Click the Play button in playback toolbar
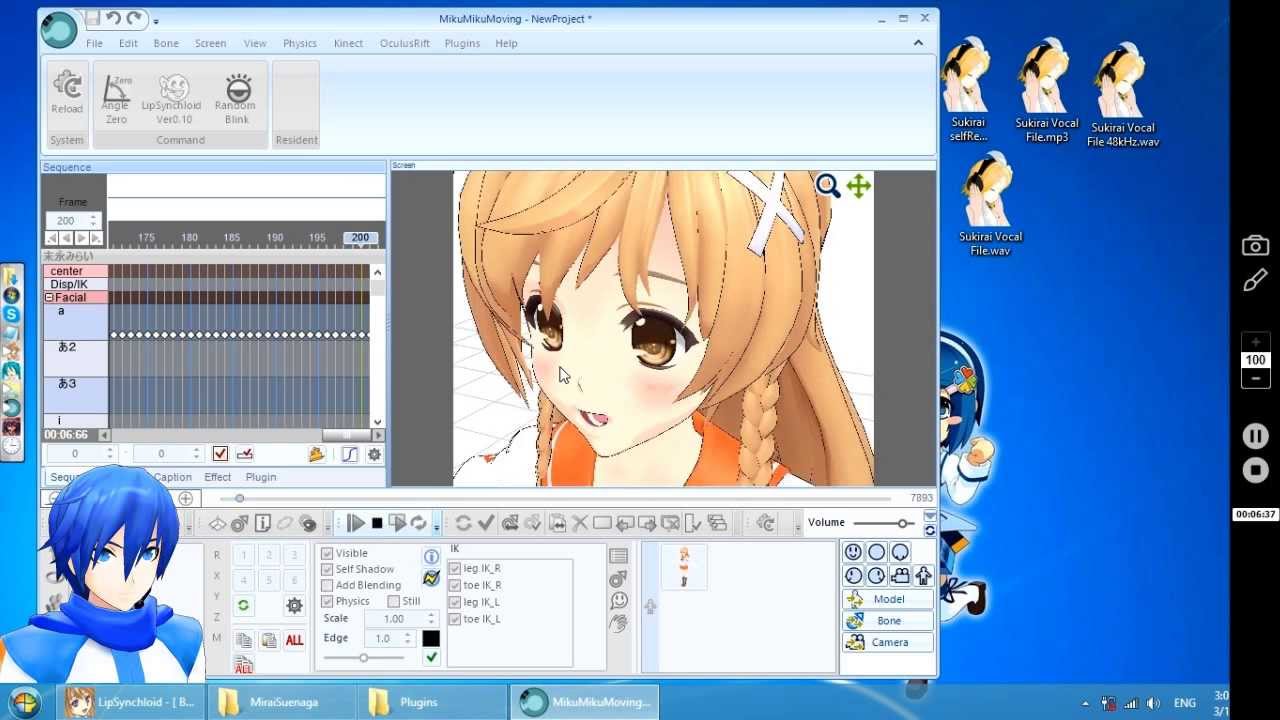The width and height of the screenshot is (1280, 720). click(x=356, y=523)
